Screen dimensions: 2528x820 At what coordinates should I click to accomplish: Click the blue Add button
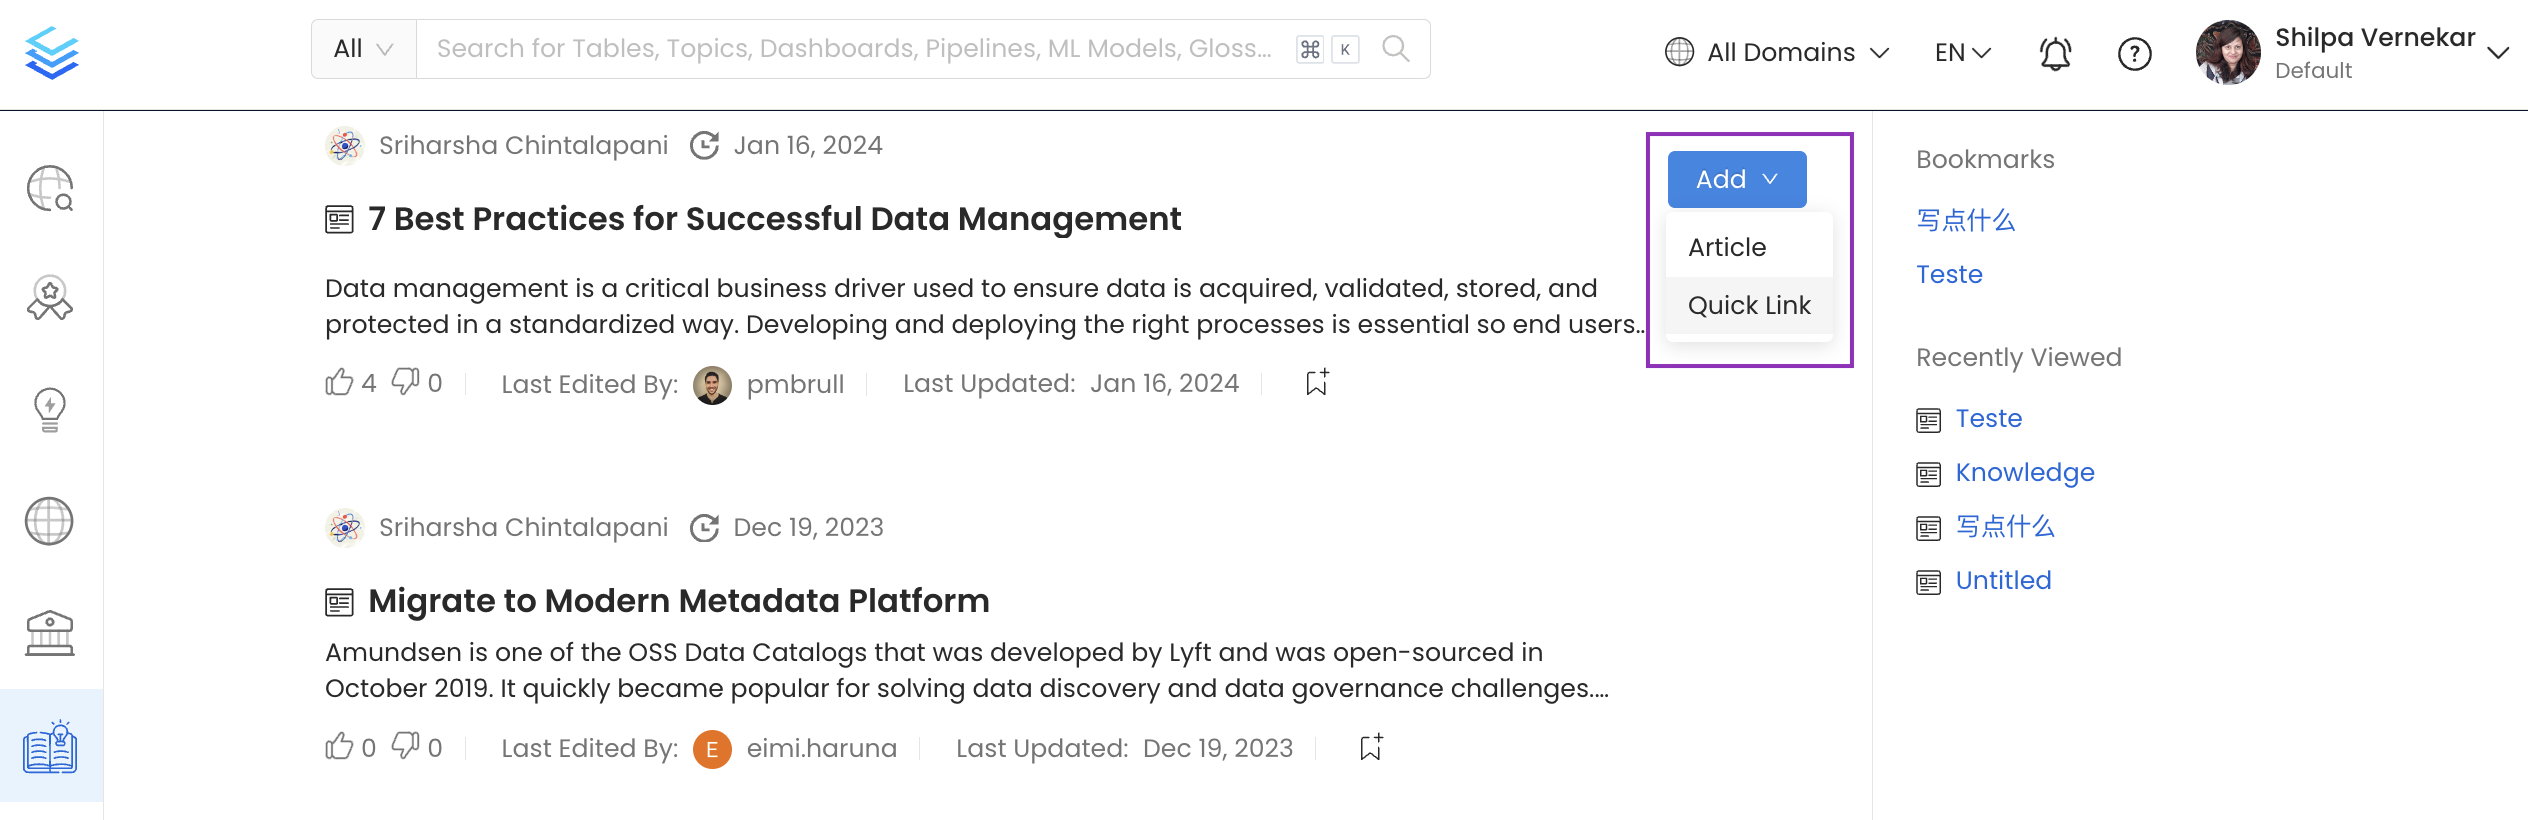1736,179
